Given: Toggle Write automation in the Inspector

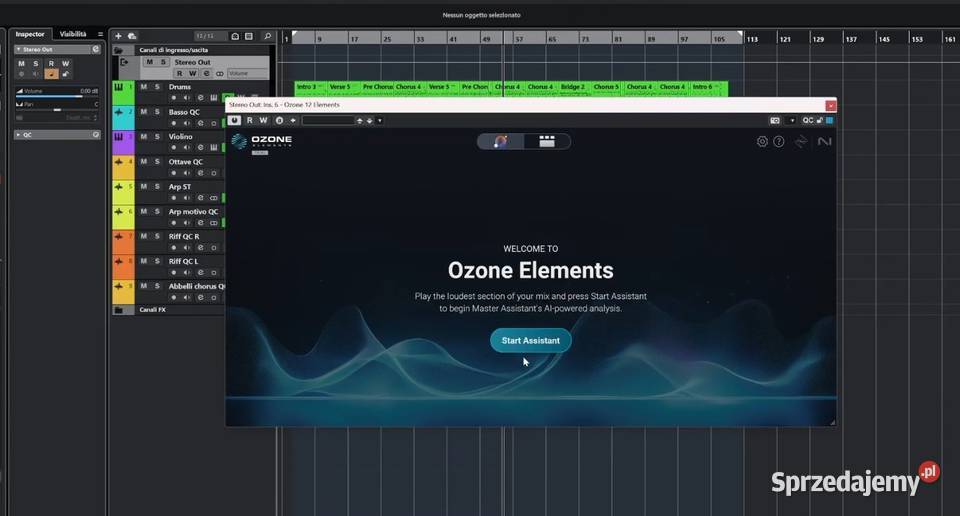Looking at the screenshot, I should coord(65,64).
